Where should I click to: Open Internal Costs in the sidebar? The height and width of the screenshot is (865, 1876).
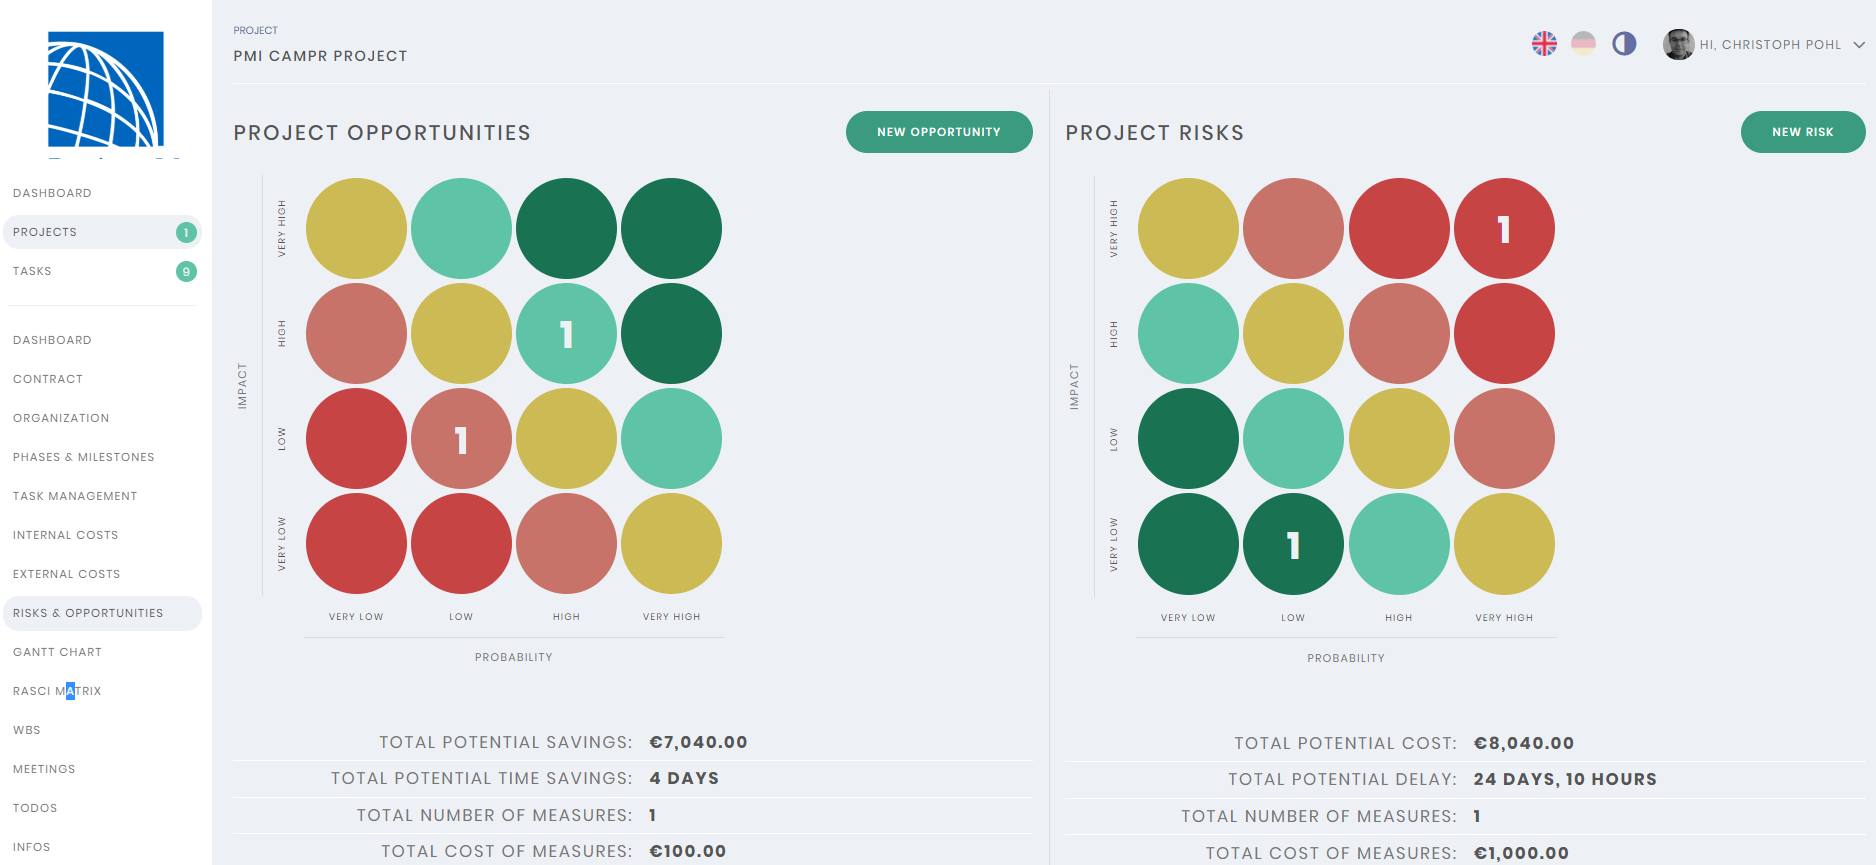pyautogui.click(x=65, y=535)
